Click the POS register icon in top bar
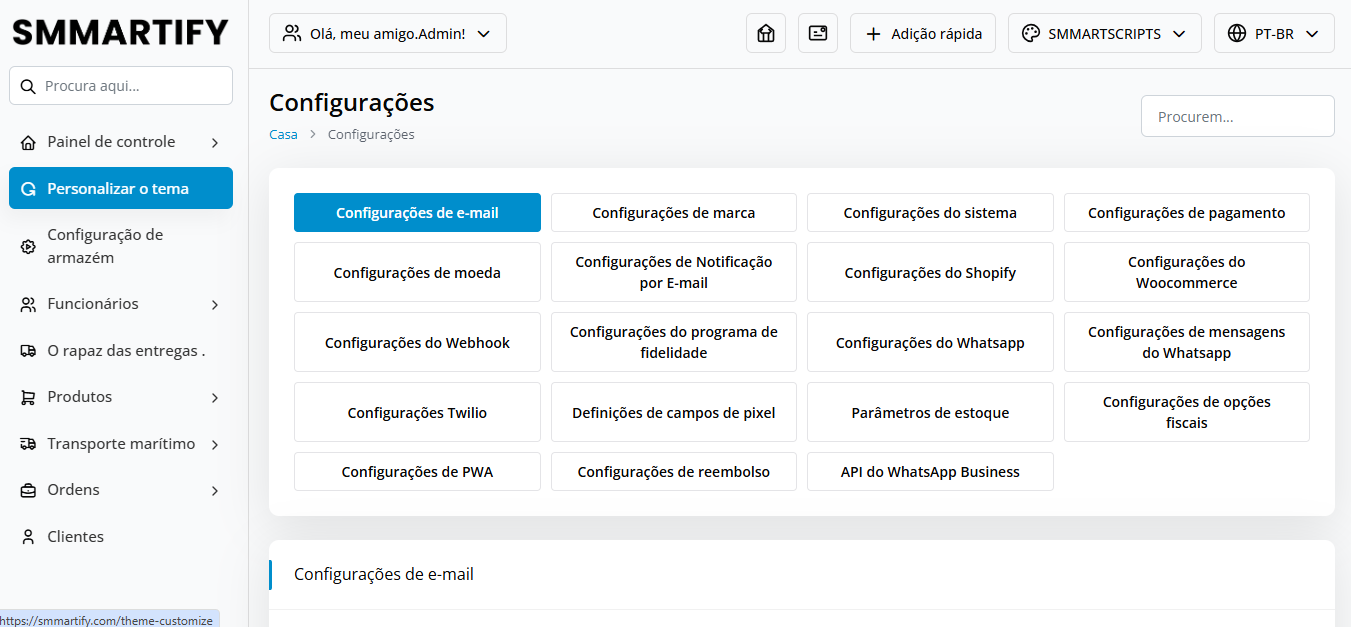The height and width of the screenshot is (627, 1351). click(x=818, y=33)
